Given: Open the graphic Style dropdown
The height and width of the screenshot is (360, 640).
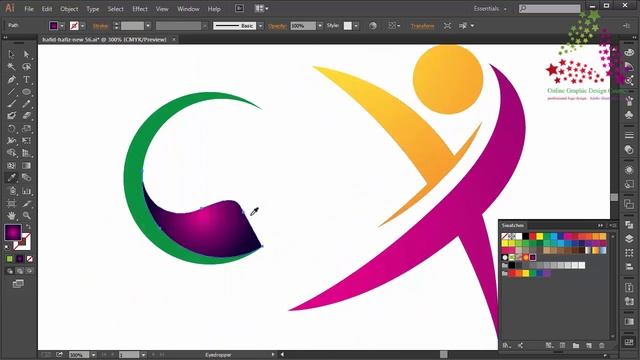Looking at the screenshot, I should click(x=356, y=26).
